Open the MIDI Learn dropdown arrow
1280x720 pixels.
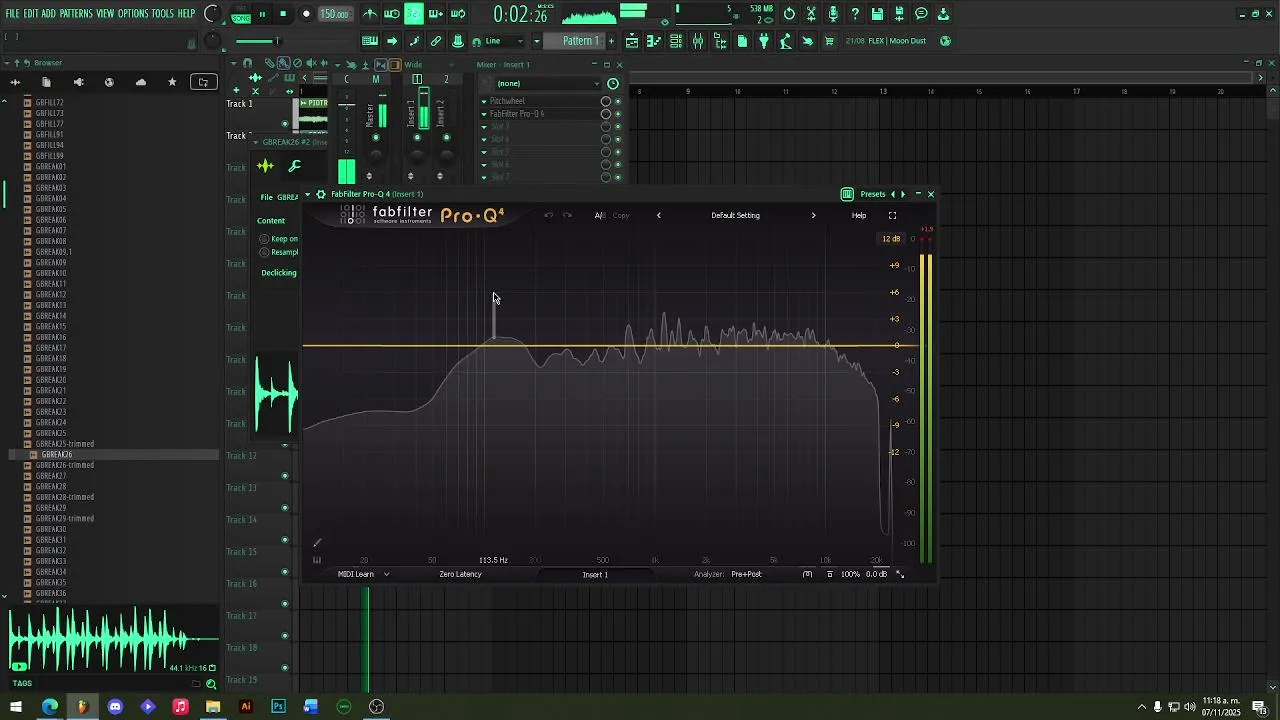(386, 574)
